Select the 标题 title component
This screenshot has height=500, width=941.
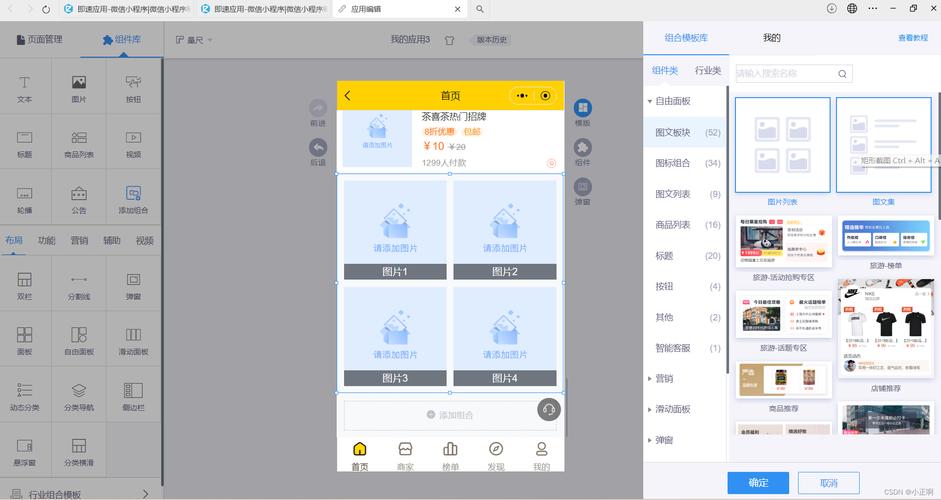(25, 143)
